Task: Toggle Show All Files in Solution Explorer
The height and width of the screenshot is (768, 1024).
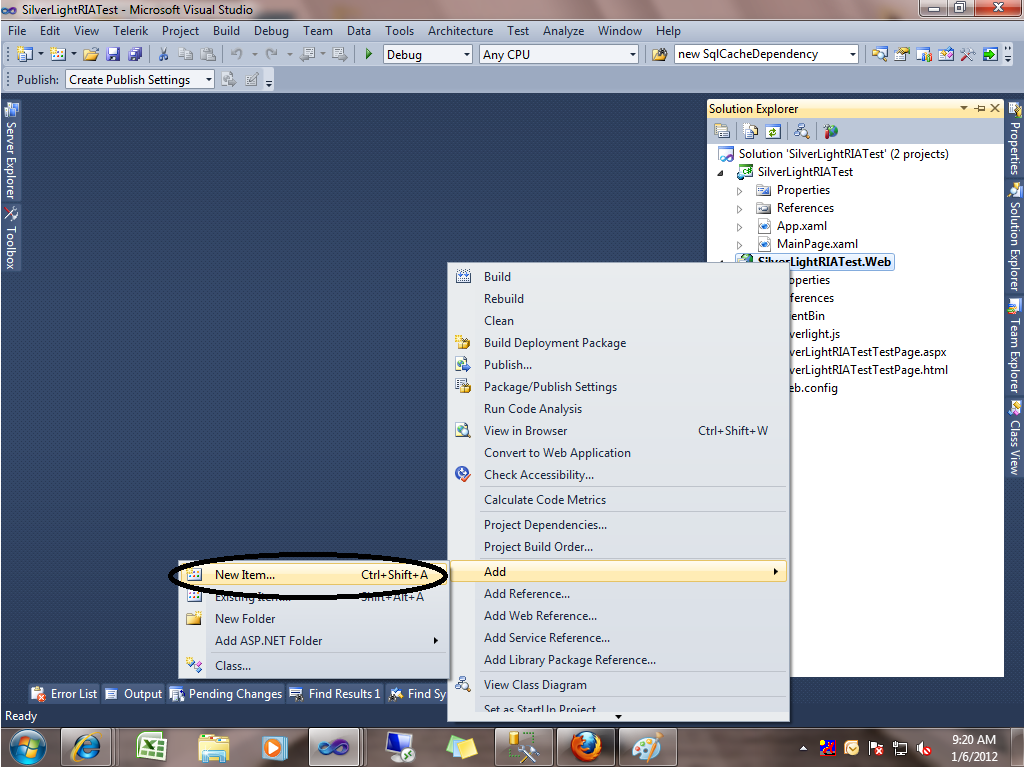Action: pyautogui.click(x=750, y=131)
